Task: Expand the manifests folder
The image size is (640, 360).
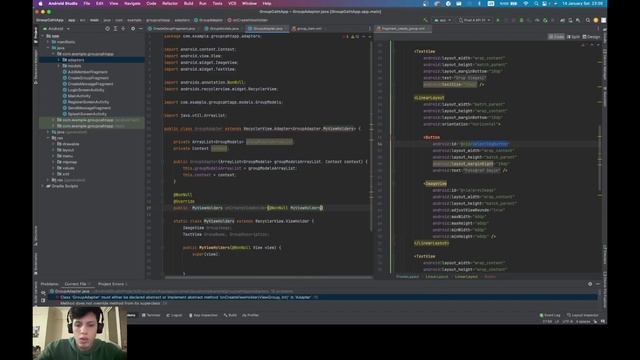Action: click(x=48, y=42)
